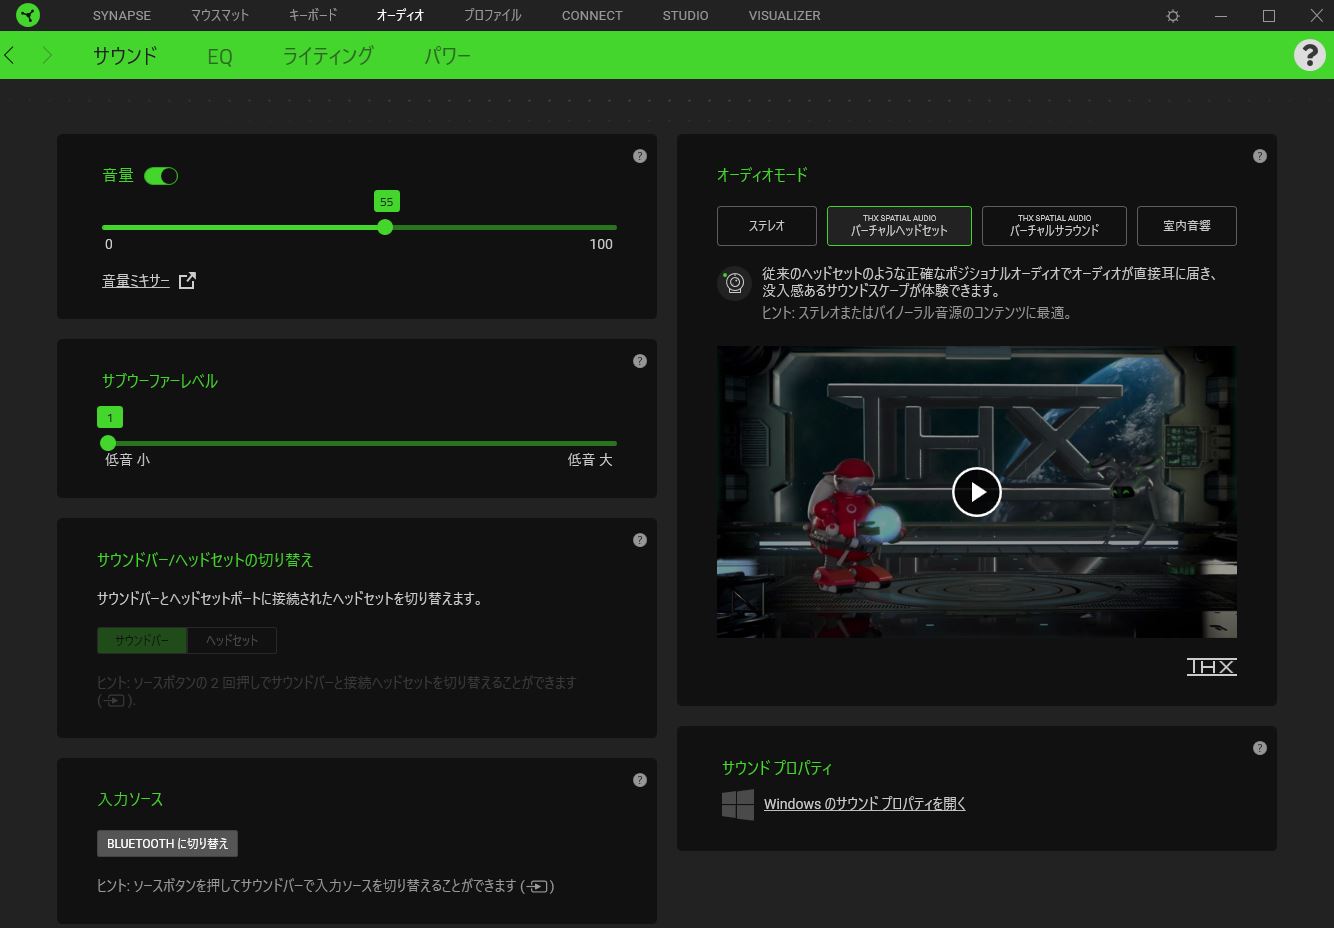This screenshot has height=928, width=1334.
Task: Click the BLUETOOTH に切り替え button
Action: tap(167, 843)
